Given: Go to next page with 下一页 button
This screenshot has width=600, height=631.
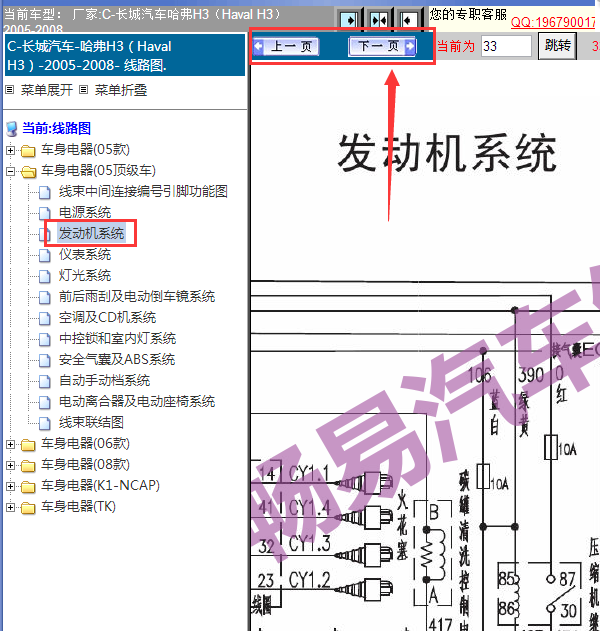Looking at the screenshot, I should click(x=382, y=46).
